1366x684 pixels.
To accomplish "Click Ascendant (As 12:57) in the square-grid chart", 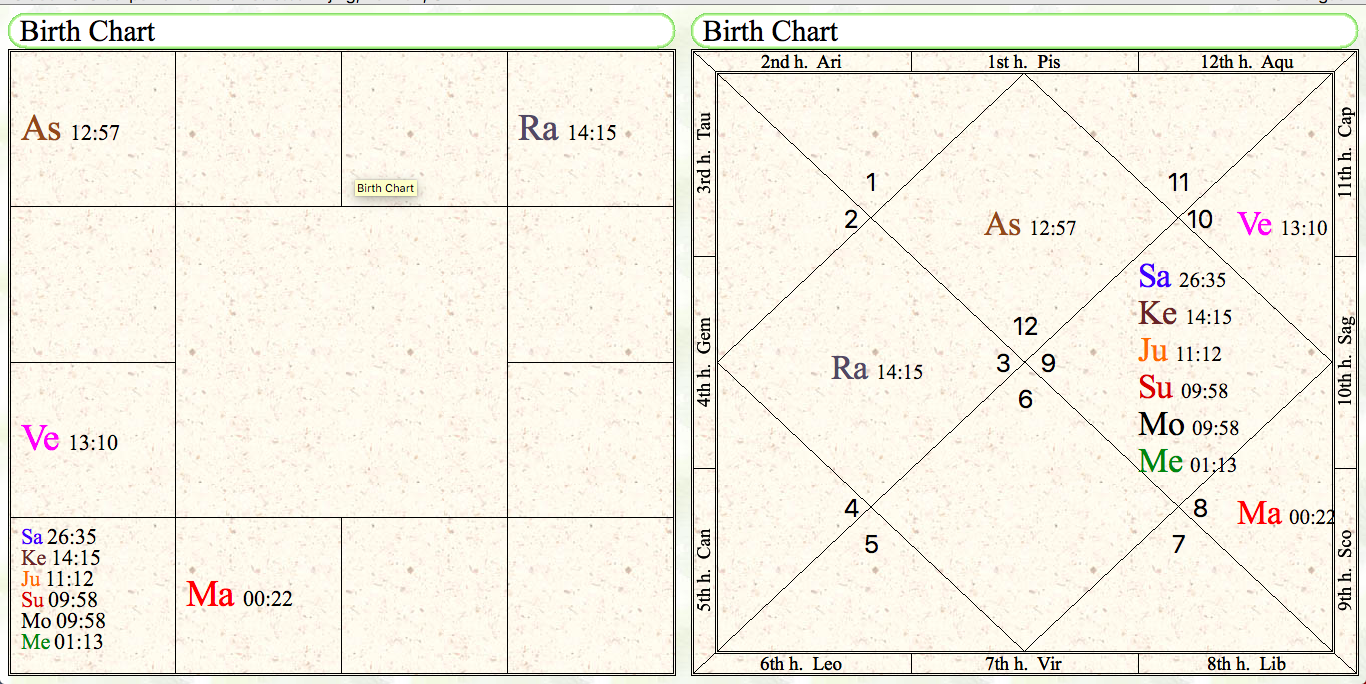I will tap(70, 130).
